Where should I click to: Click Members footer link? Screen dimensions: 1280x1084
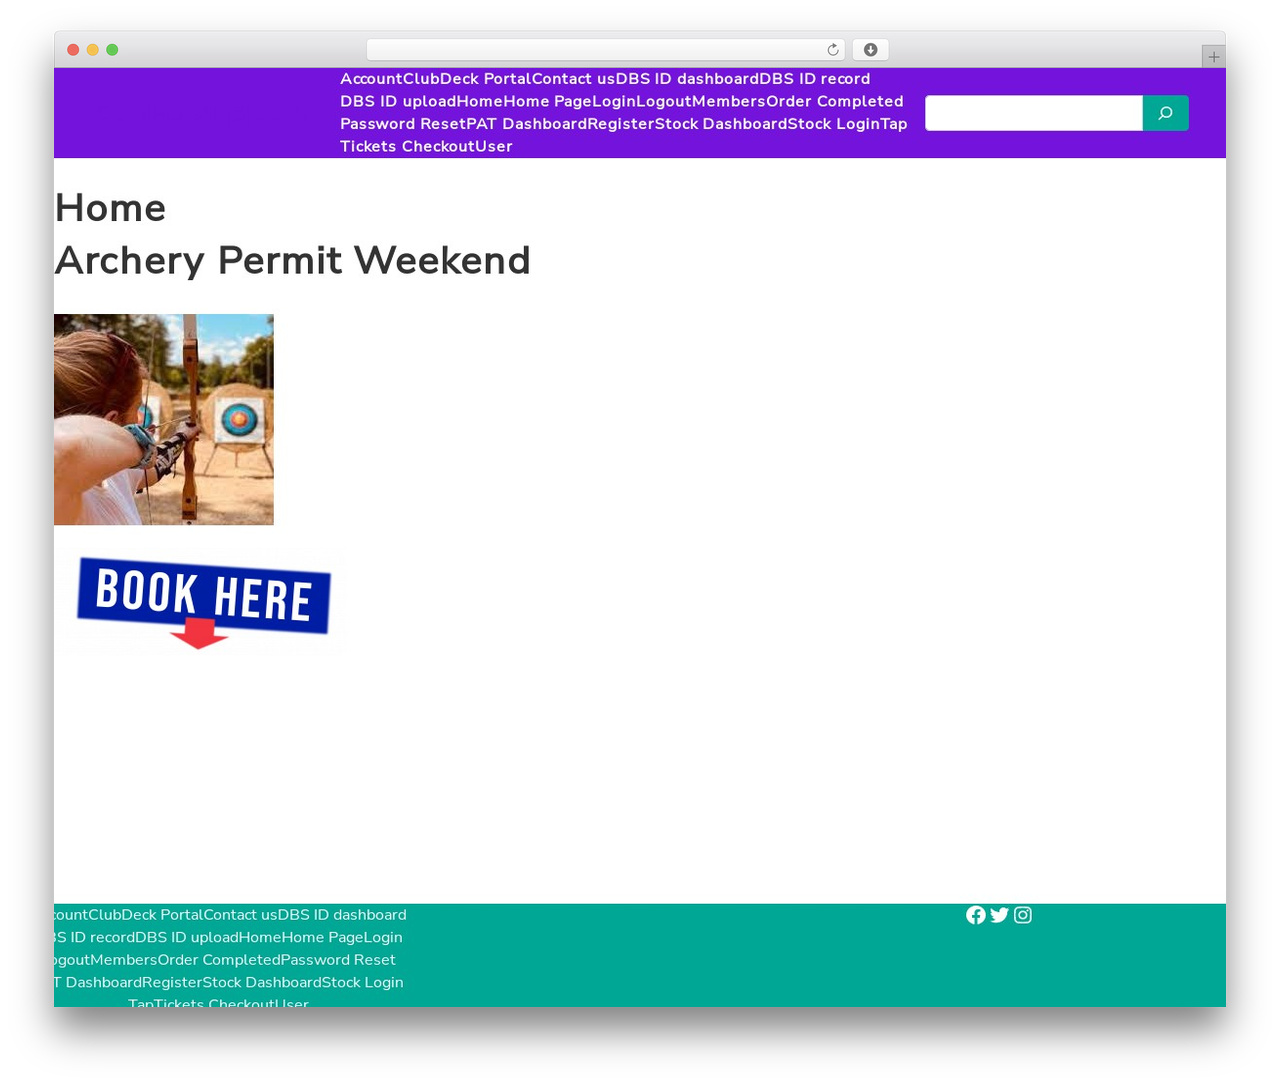click(x=124, y=960)
